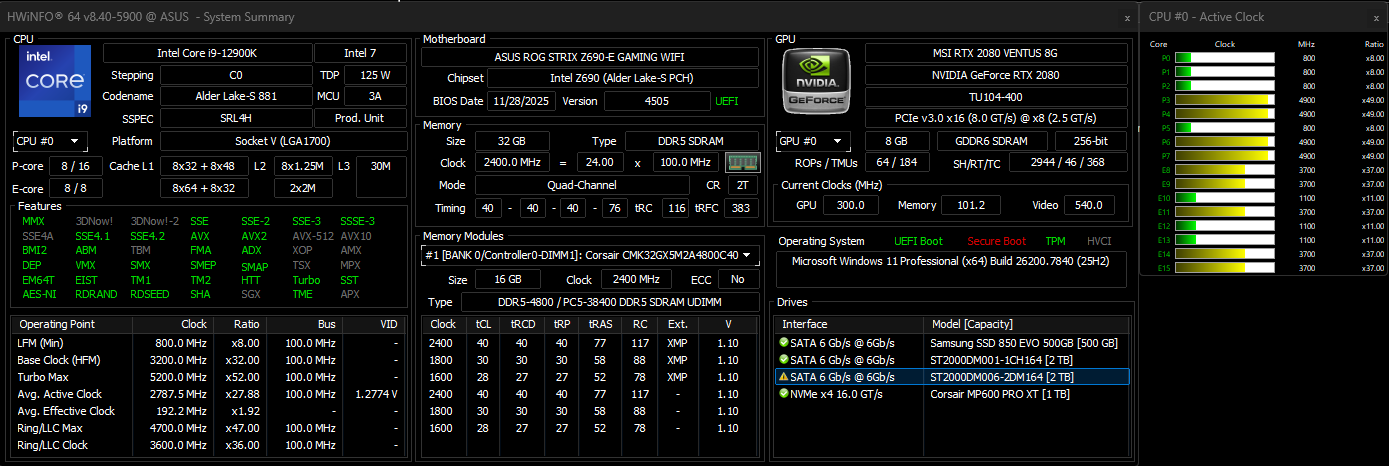This screenshot has height=466, width=1389.
Task: Click the P3 core clock bar
Action: point(1224,100)
